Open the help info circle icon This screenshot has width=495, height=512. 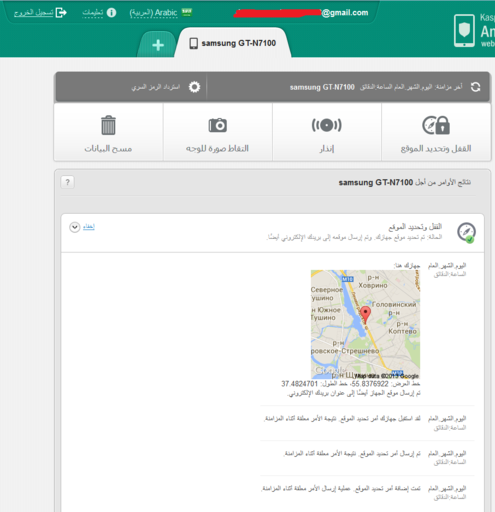111,13
